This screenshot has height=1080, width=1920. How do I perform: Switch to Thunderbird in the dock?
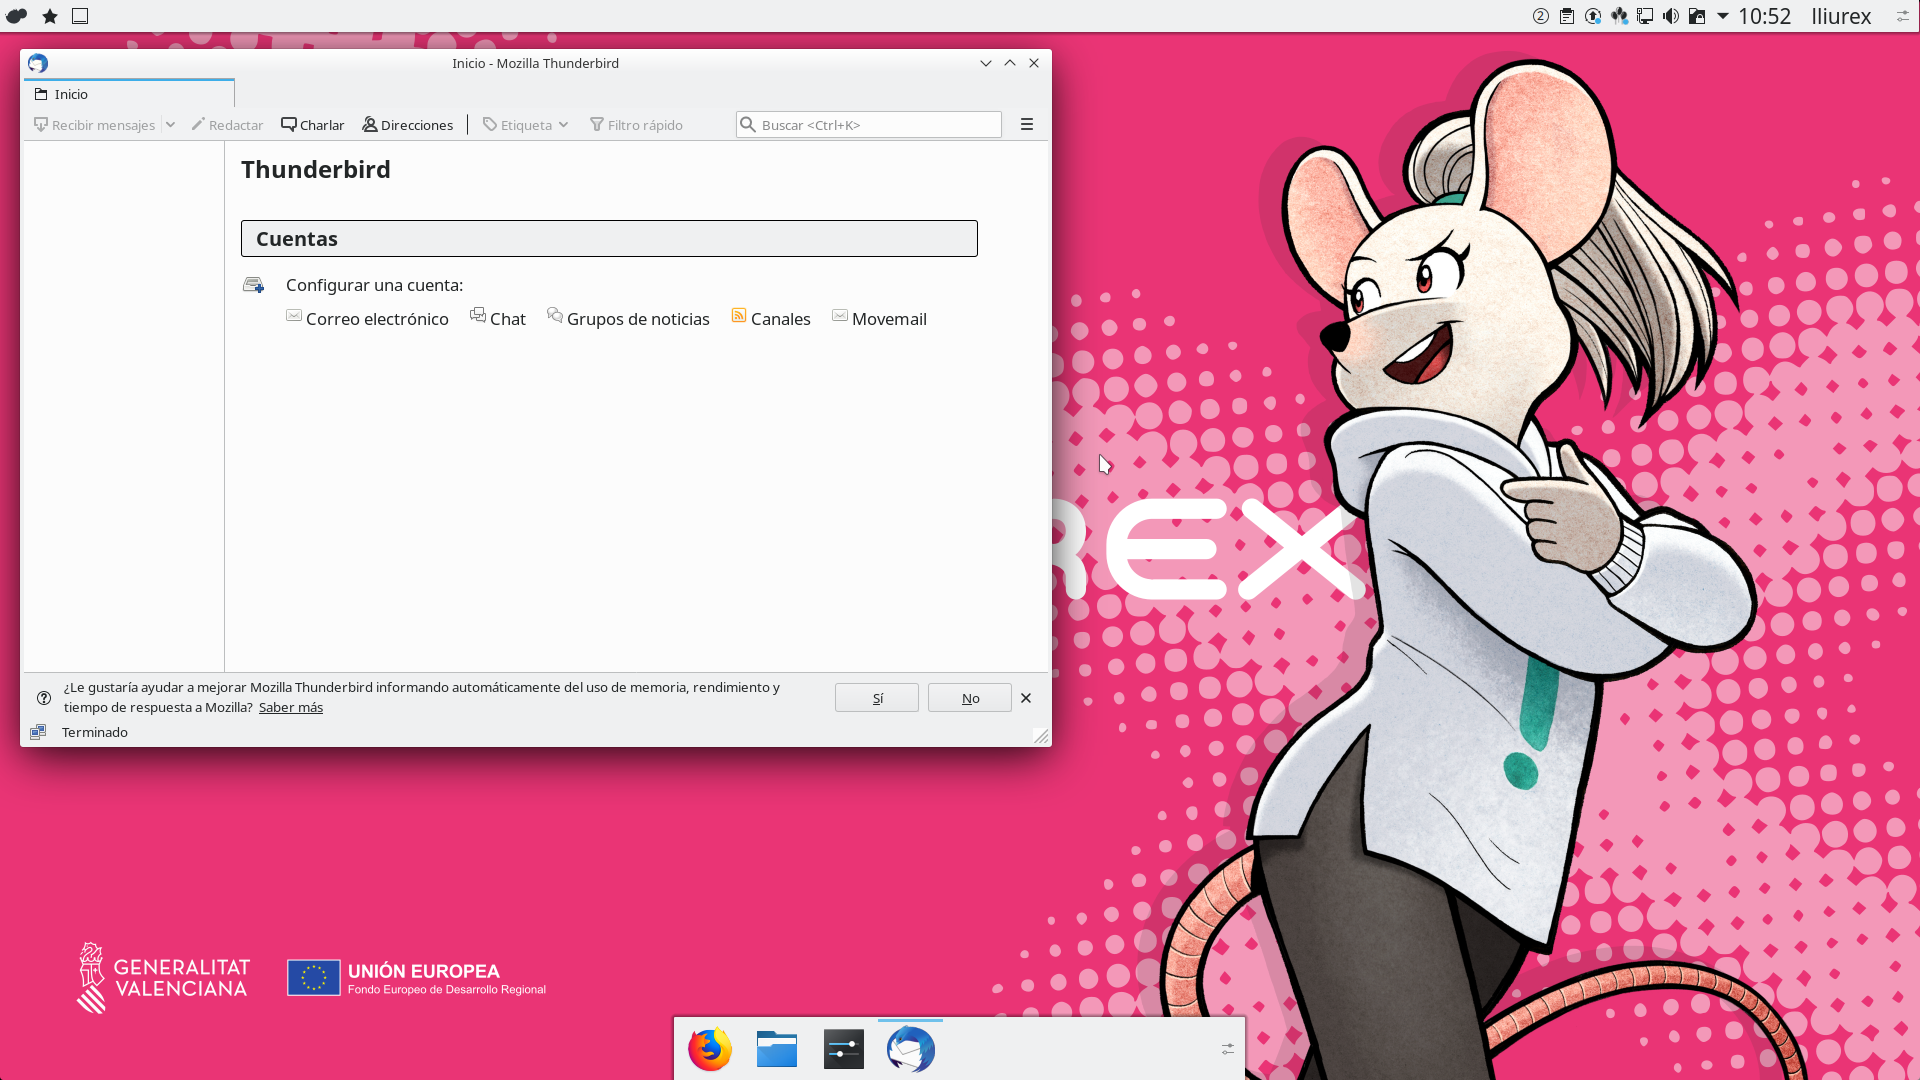911,1049
